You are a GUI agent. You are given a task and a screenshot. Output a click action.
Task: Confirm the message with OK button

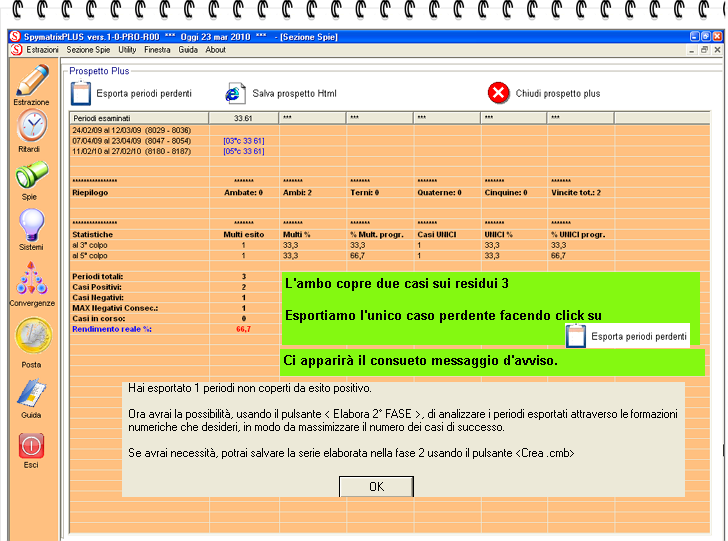click(376, 486)
